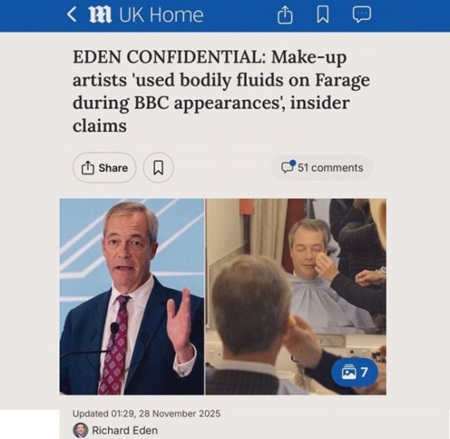450x439 pixels.
Task: Tap the UK Home section title
Action: pyautogui.click(x=161, y=15)
